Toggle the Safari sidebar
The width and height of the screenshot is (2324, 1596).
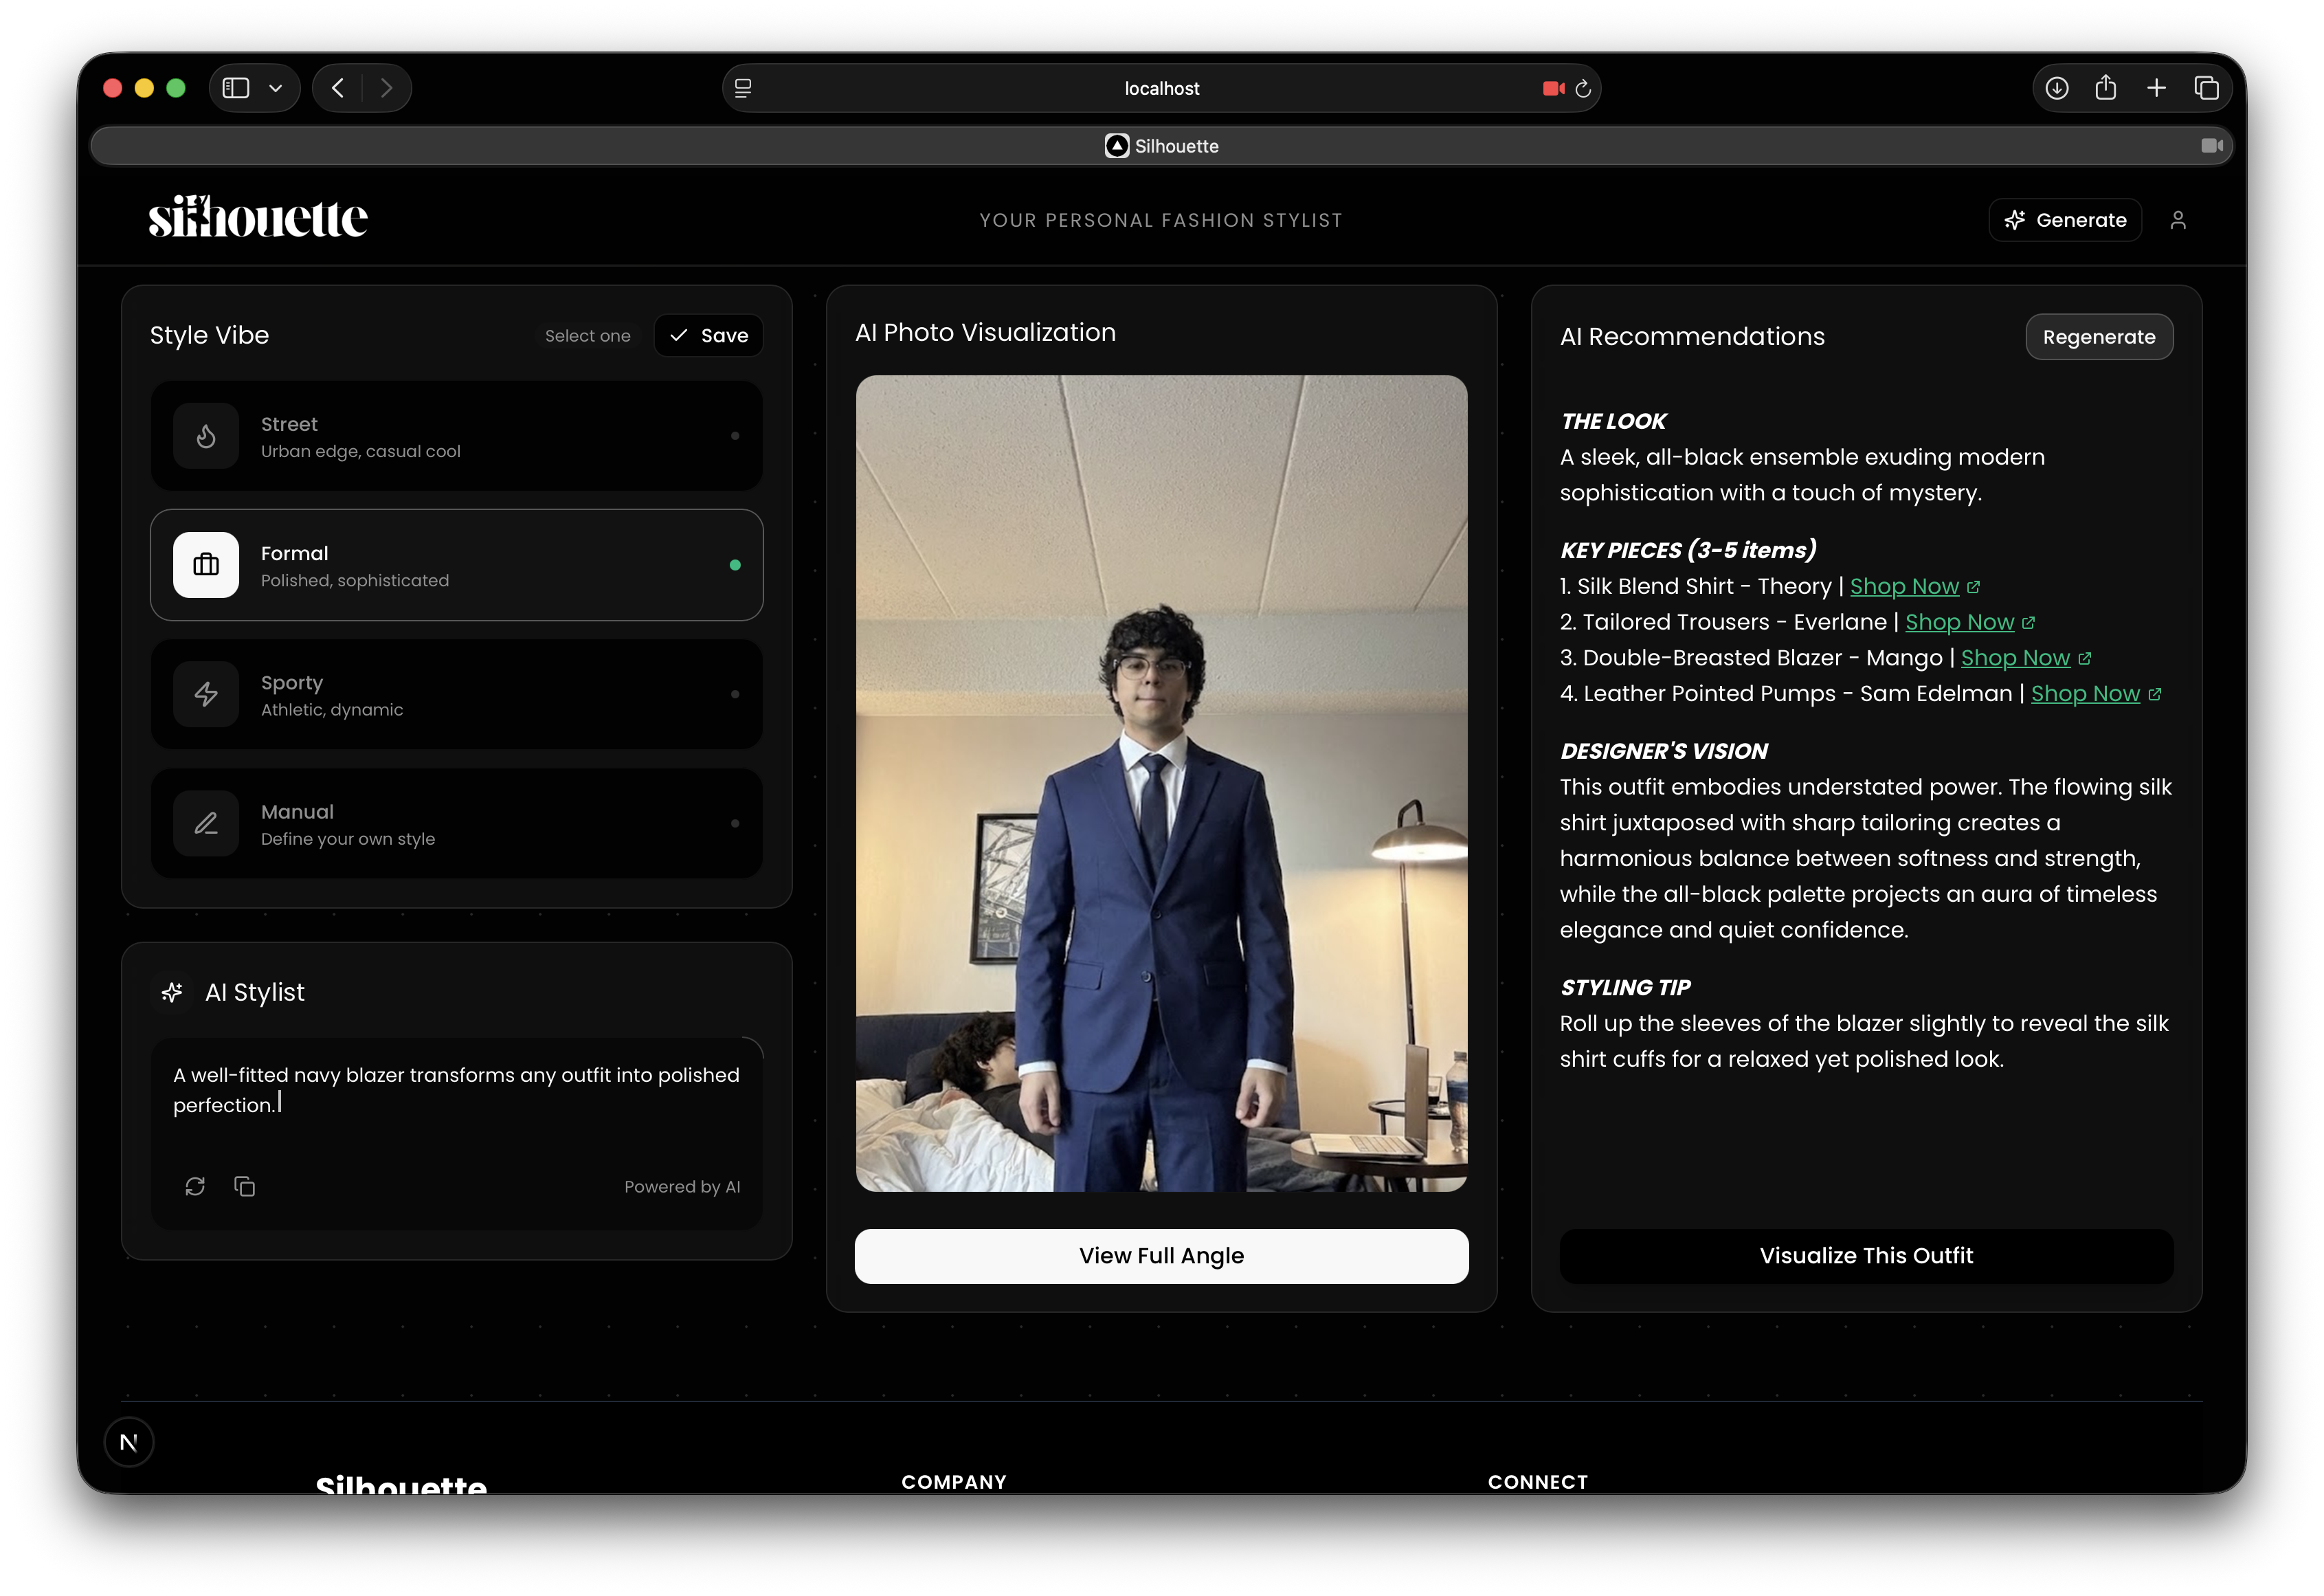click(236, 88)
